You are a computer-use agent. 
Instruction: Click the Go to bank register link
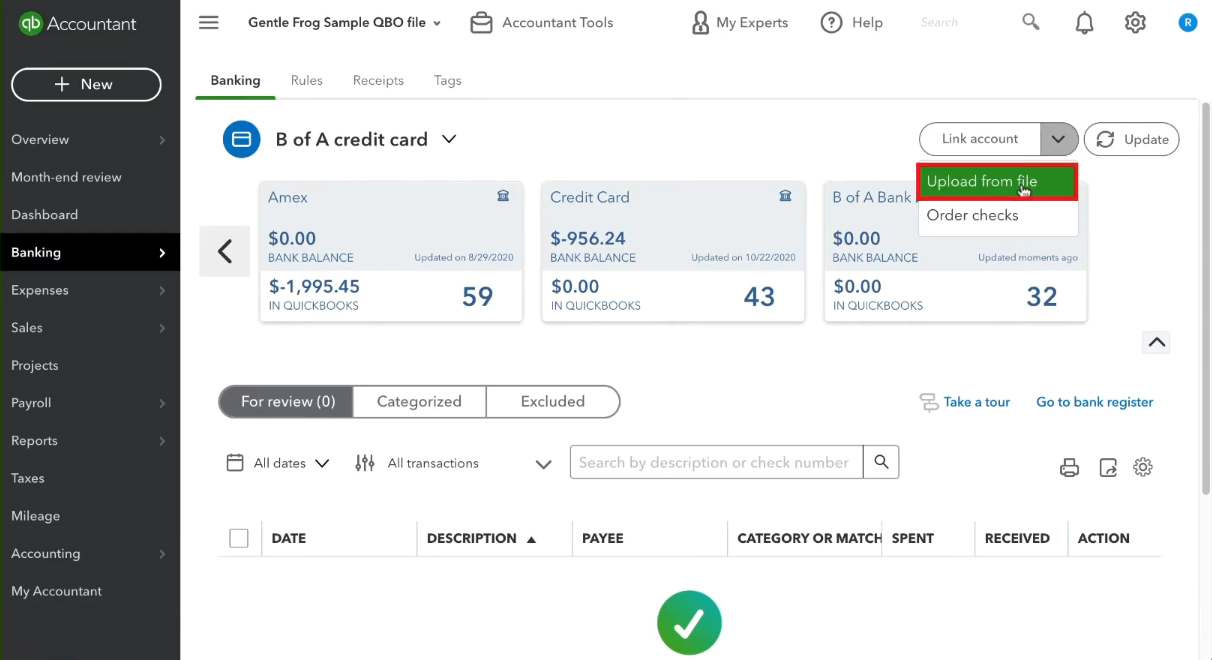pos(1094,402)
